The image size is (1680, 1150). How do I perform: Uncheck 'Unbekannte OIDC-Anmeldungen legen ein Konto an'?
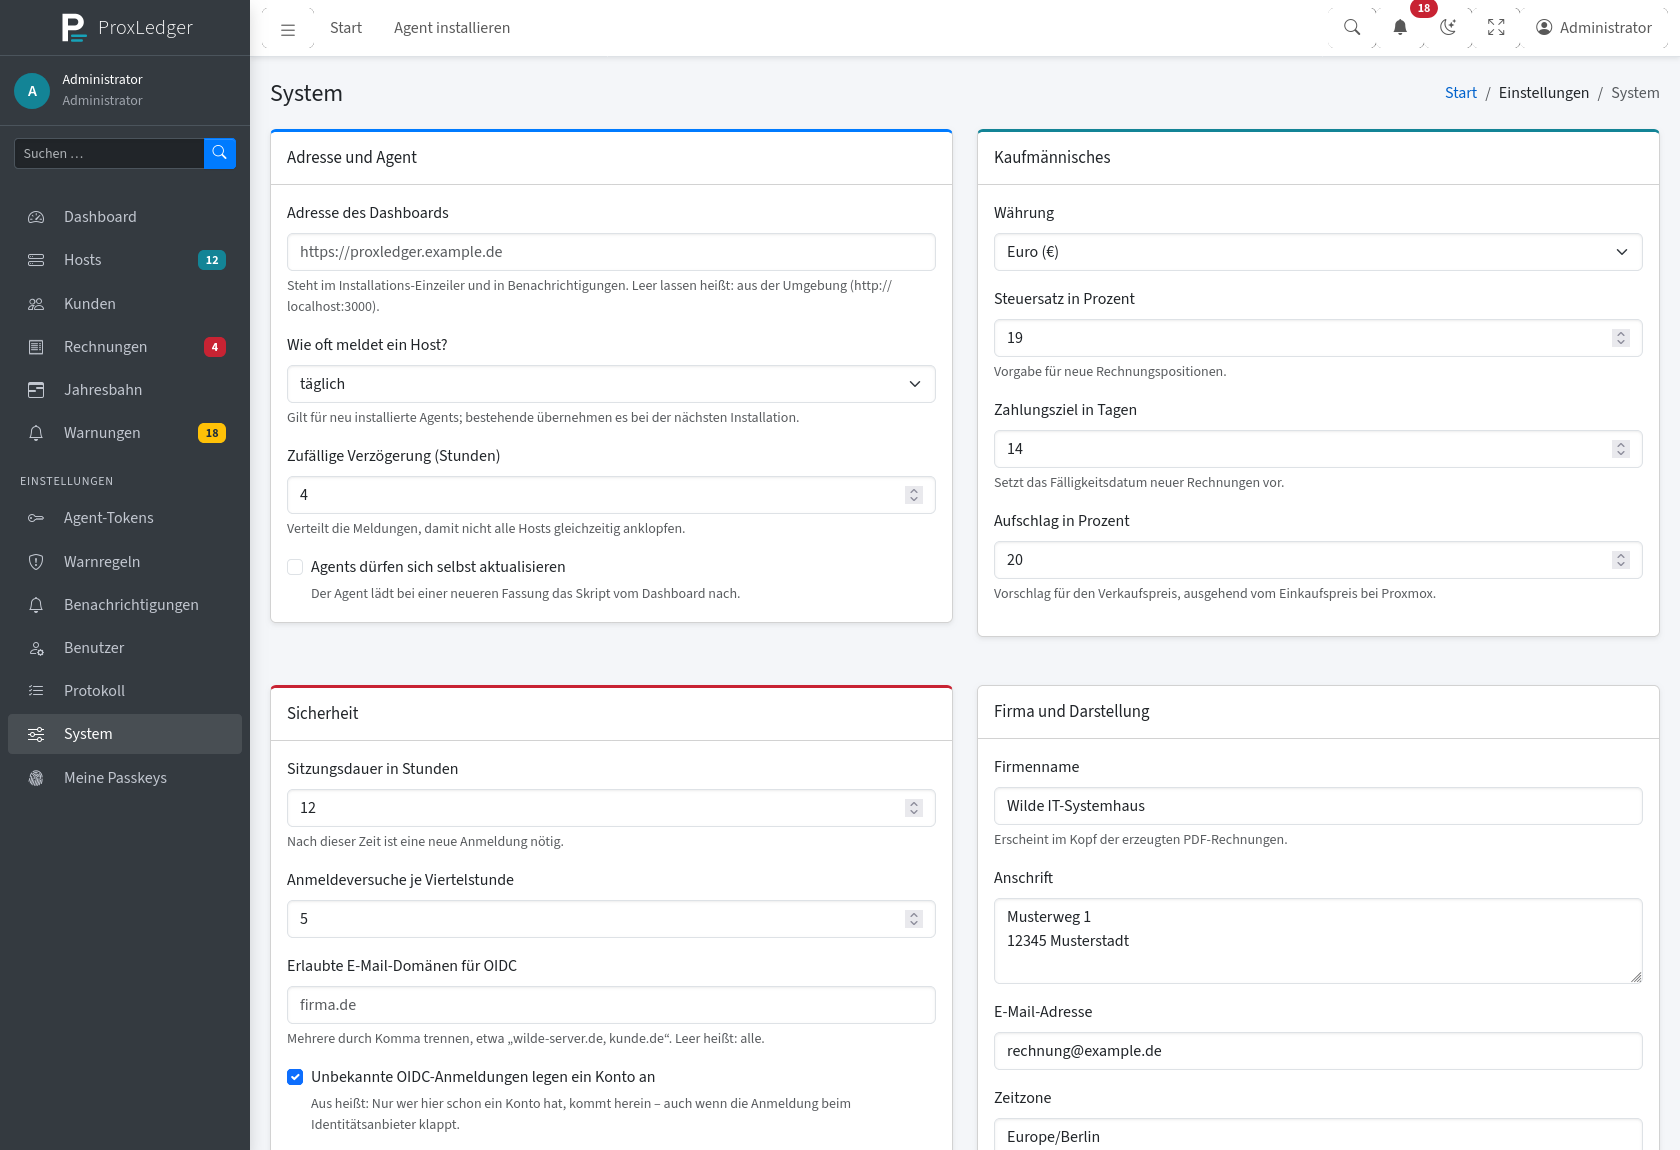pos(295,1077)
